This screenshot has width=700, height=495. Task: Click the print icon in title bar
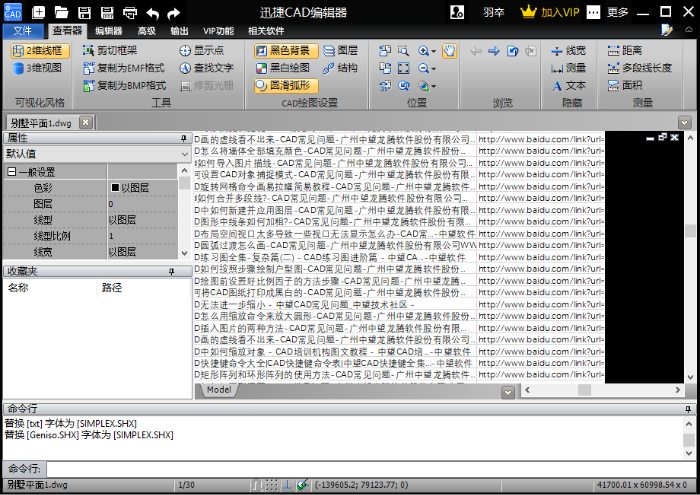pos(130,12)
